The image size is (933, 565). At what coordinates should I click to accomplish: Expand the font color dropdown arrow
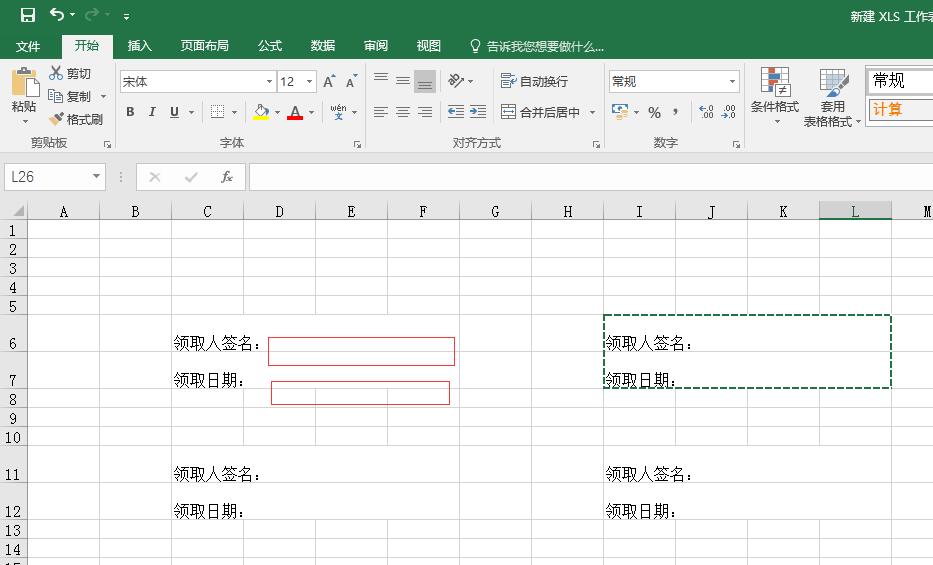point(311,112)
